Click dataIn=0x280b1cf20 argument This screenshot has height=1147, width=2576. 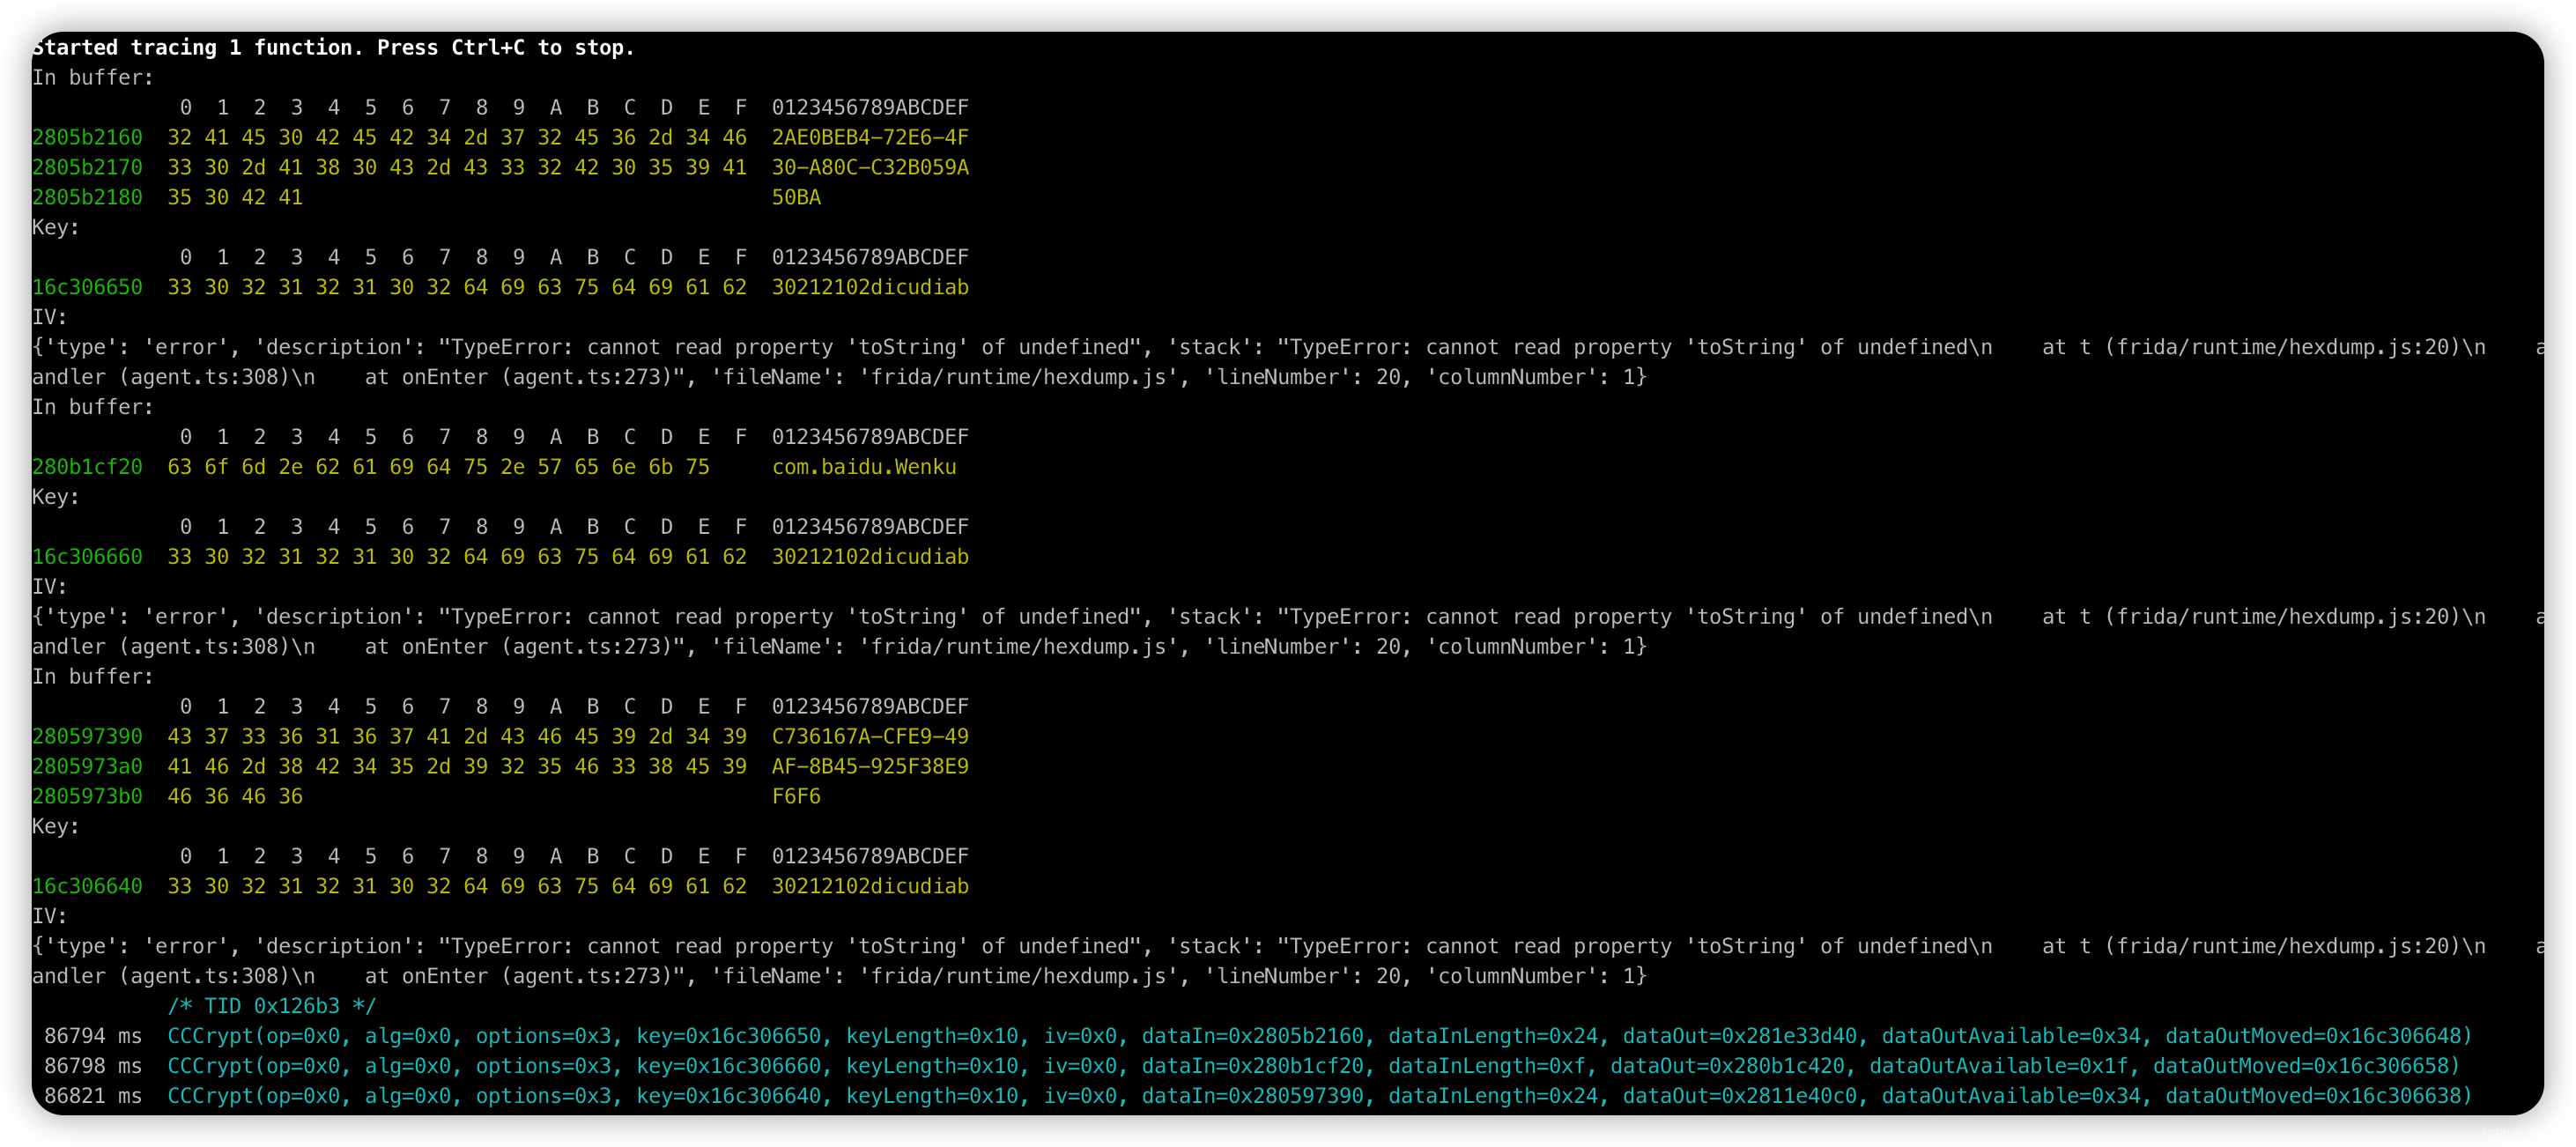(x=1258, y=1066)
